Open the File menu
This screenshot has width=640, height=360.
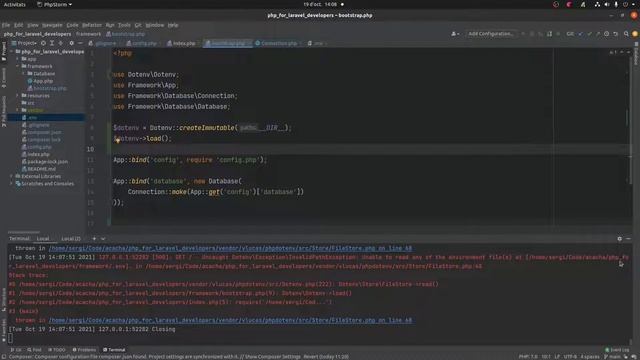[x=6, y=25]
